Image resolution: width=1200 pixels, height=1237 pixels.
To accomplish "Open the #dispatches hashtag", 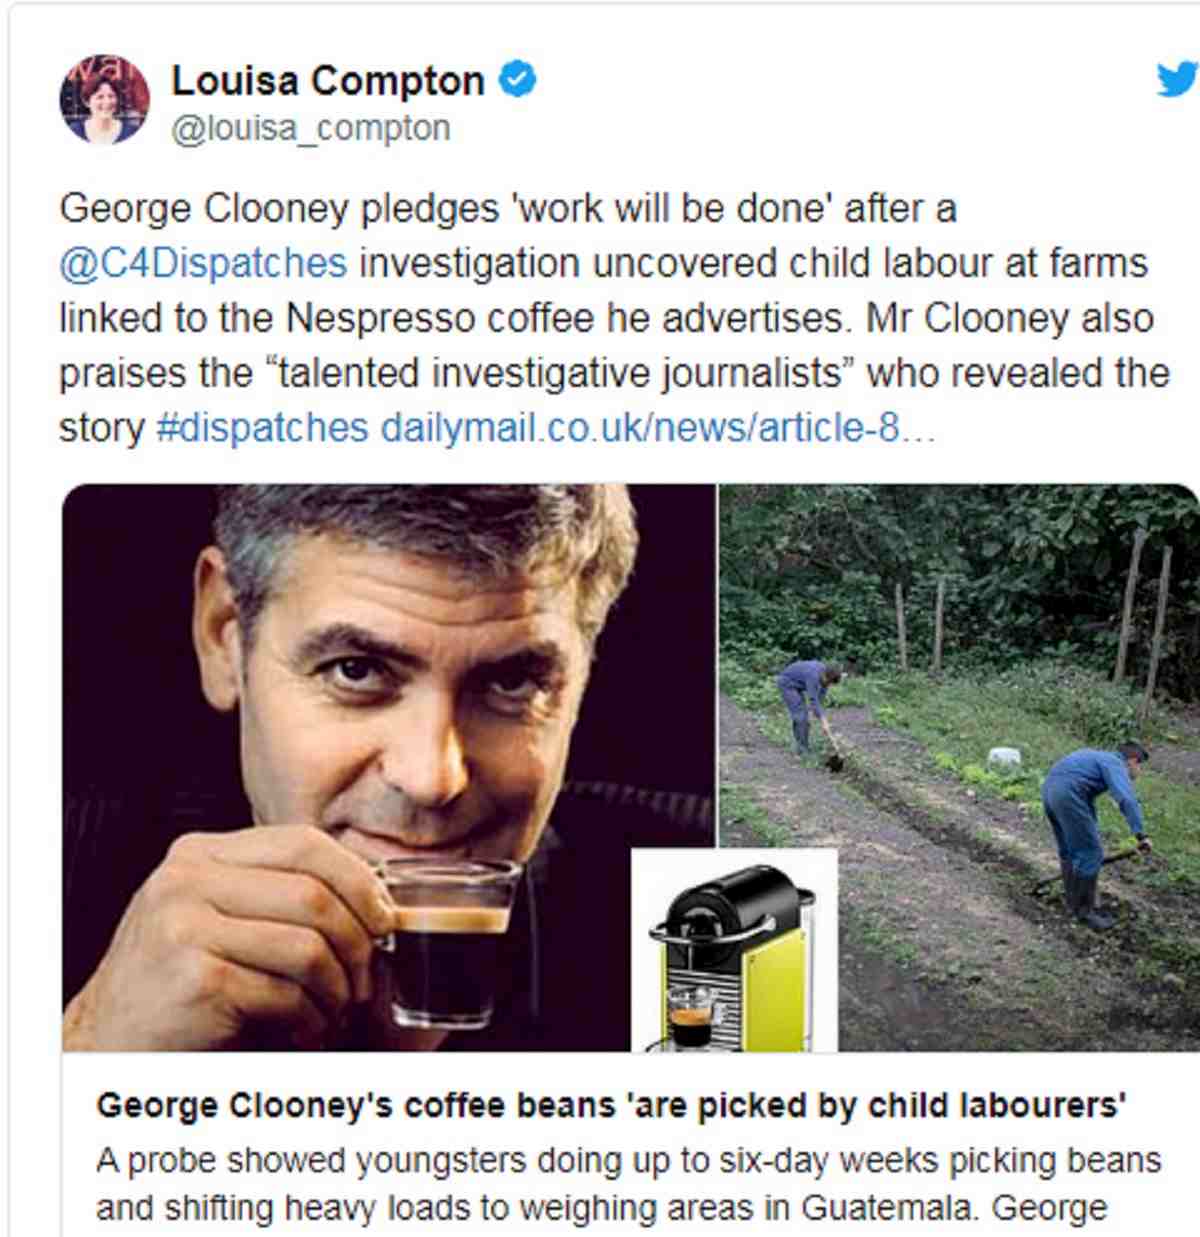I will (x=263, y=428).
